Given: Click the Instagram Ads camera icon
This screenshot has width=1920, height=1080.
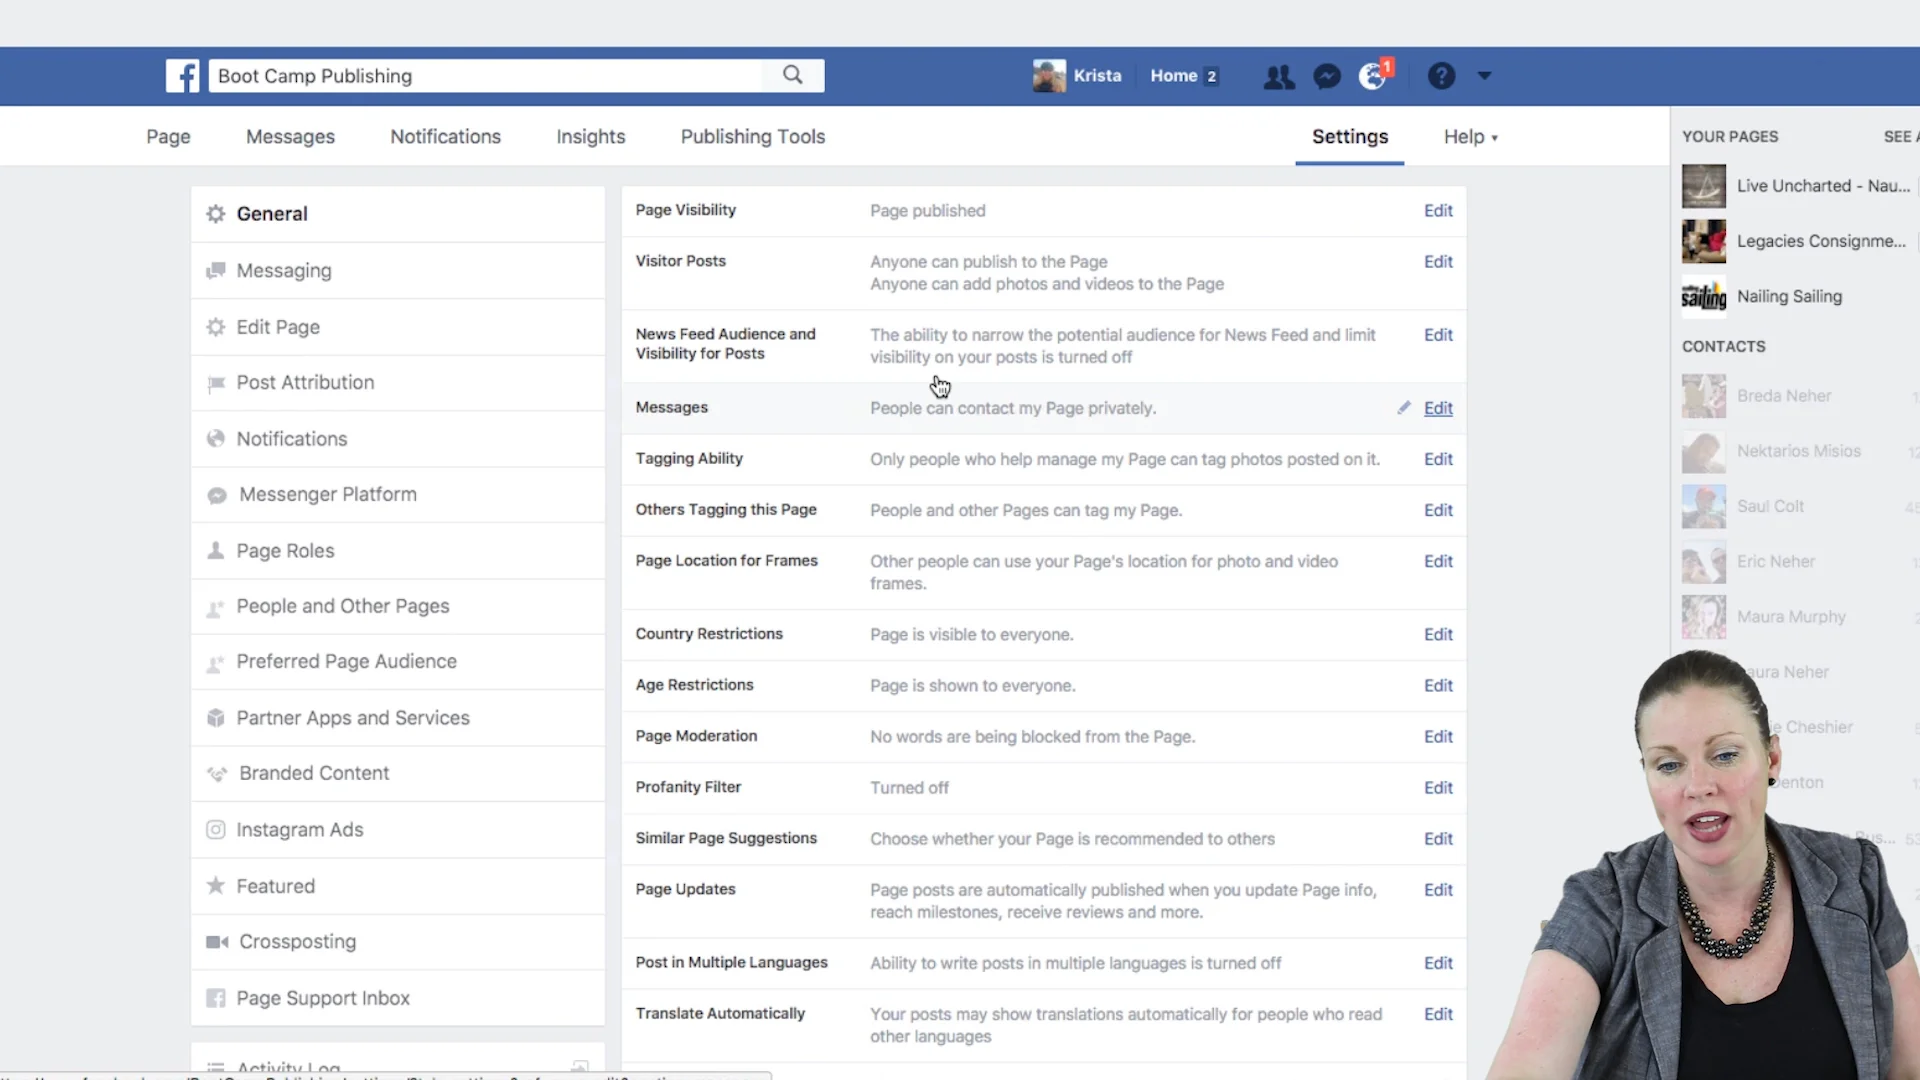Looking at the screenshot, I should 215,829.
